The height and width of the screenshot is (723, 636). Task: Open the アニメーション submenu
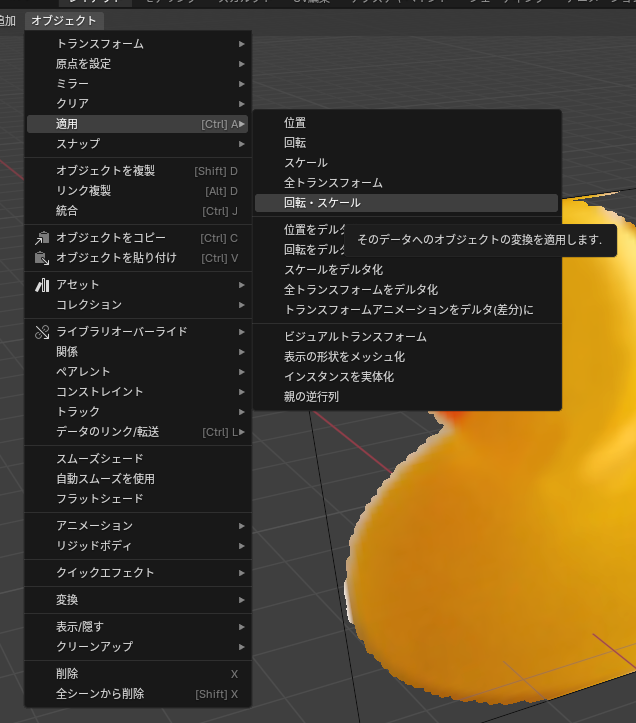tap(137, 526)
